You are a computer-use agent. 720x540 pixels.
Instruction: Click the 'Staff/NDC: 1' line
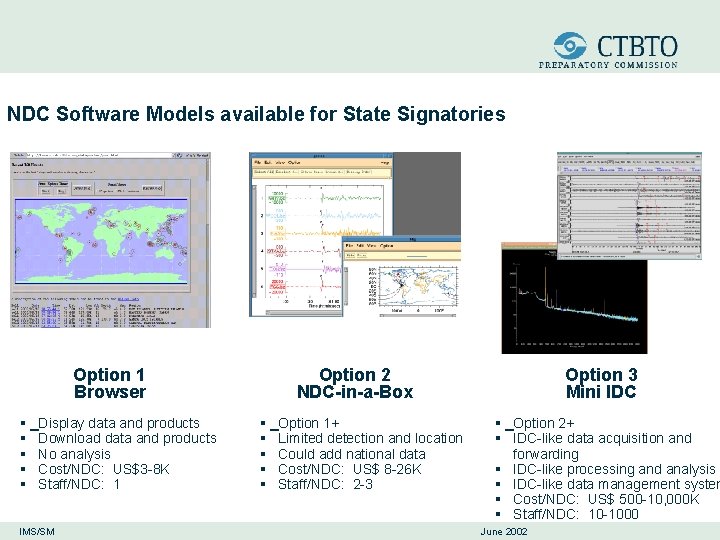coord(79,484)
